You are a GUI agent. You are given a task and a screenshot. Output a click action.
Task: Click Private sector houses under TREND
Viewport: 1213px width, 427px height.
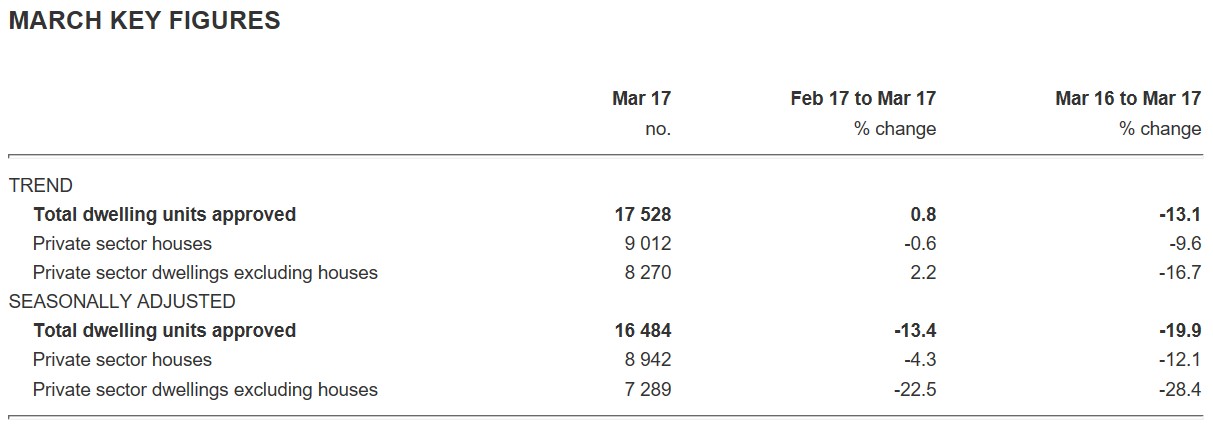pyautogui.click(x=122, y=243)
